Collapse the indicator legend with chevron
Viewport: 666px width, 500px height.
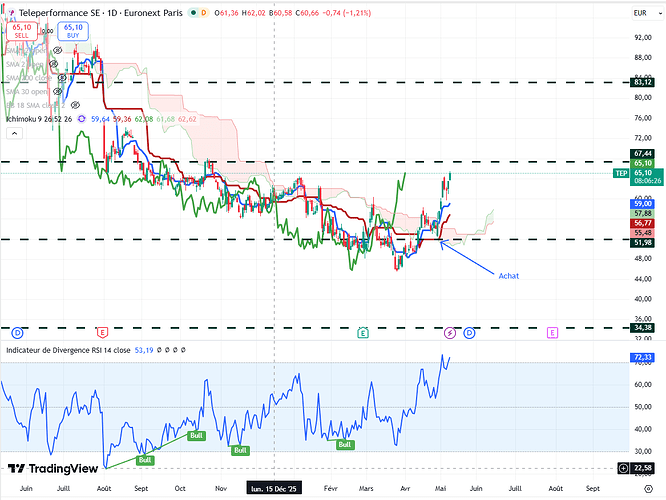(14, 133)
